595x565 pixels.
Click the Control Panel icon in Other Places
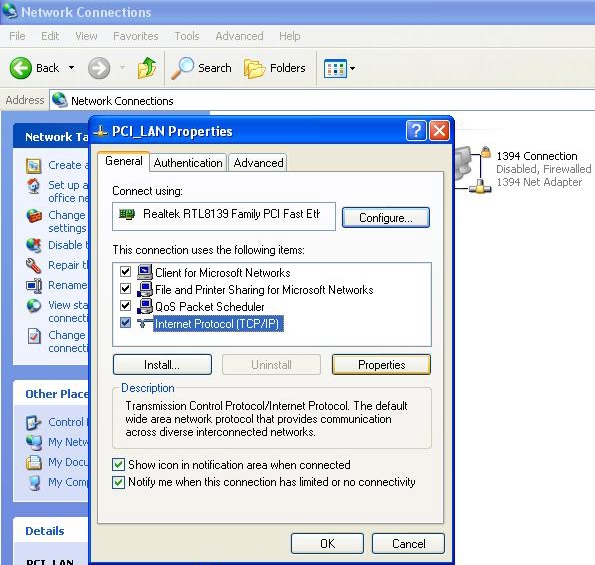[x=33, y=422]
